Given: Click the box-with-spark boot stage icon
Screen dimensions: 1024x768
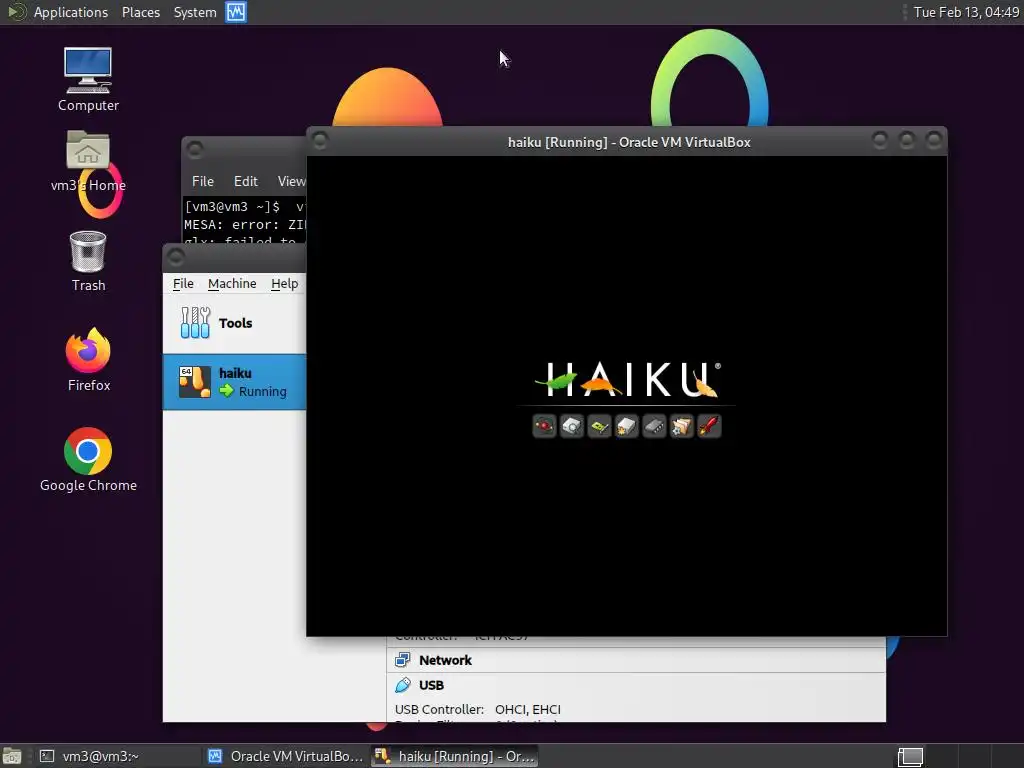Looking at the screenshot, I should (626, 426).
